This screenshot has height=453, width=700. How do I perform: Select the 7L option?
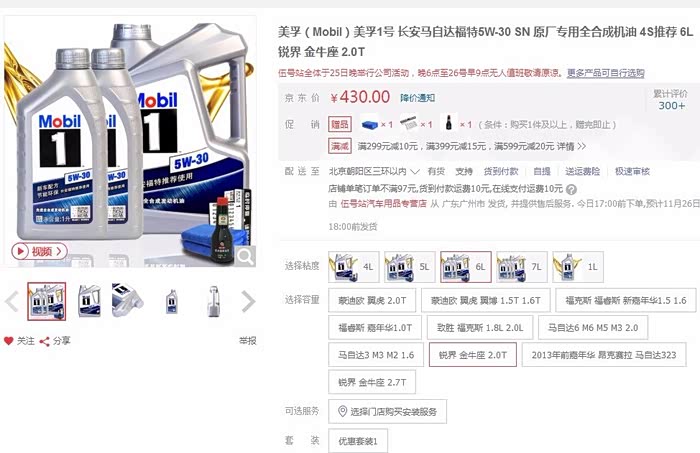coord(522,266)
